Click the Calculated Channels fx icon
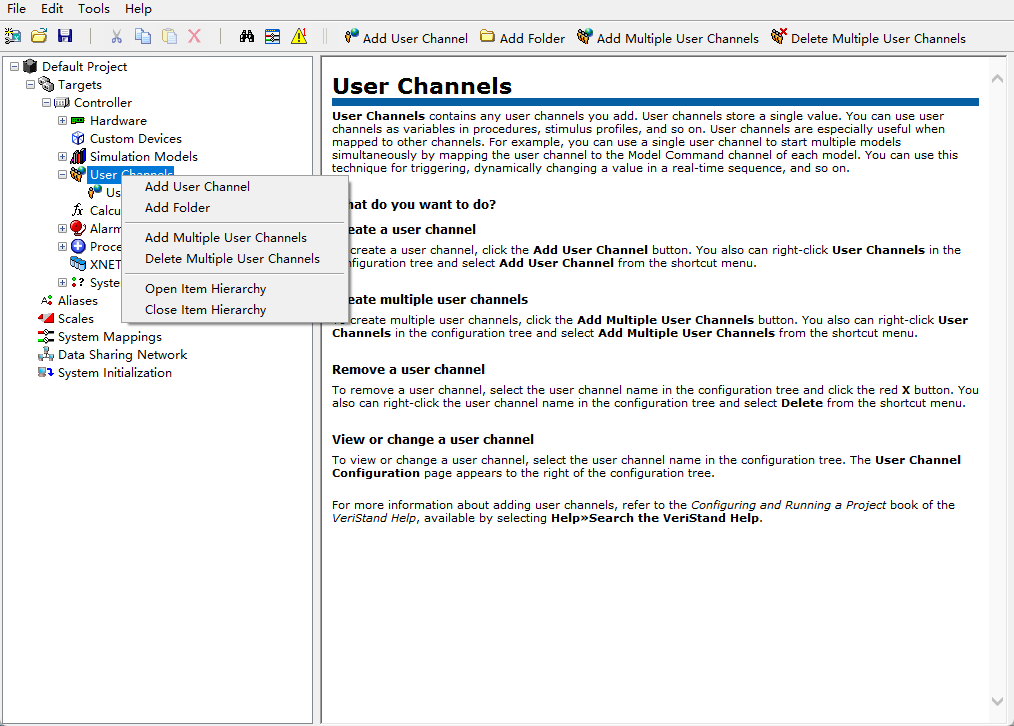Image resolution: width=1014 pixels, height=726 pixels. (78, 210)
